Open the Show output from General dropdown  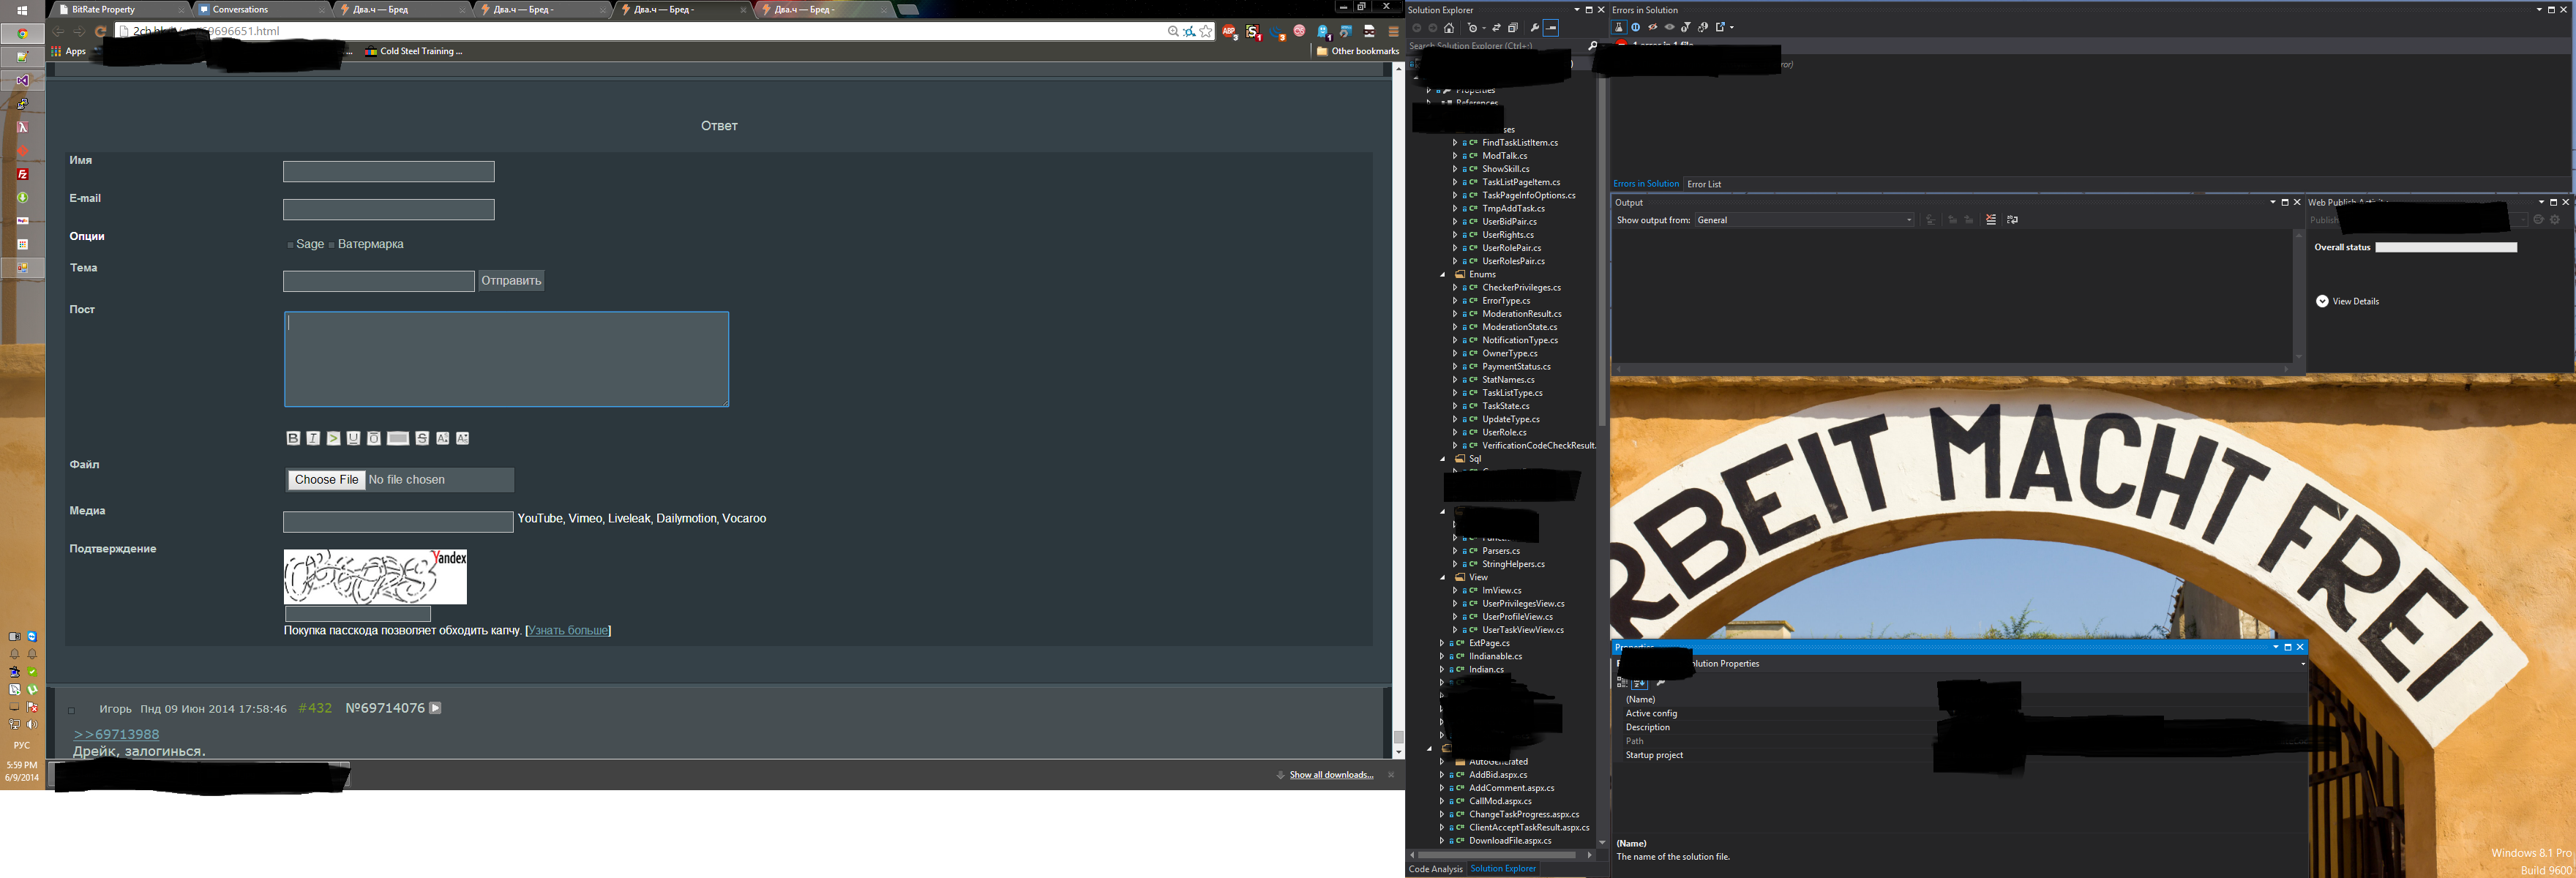point(1805,220)
